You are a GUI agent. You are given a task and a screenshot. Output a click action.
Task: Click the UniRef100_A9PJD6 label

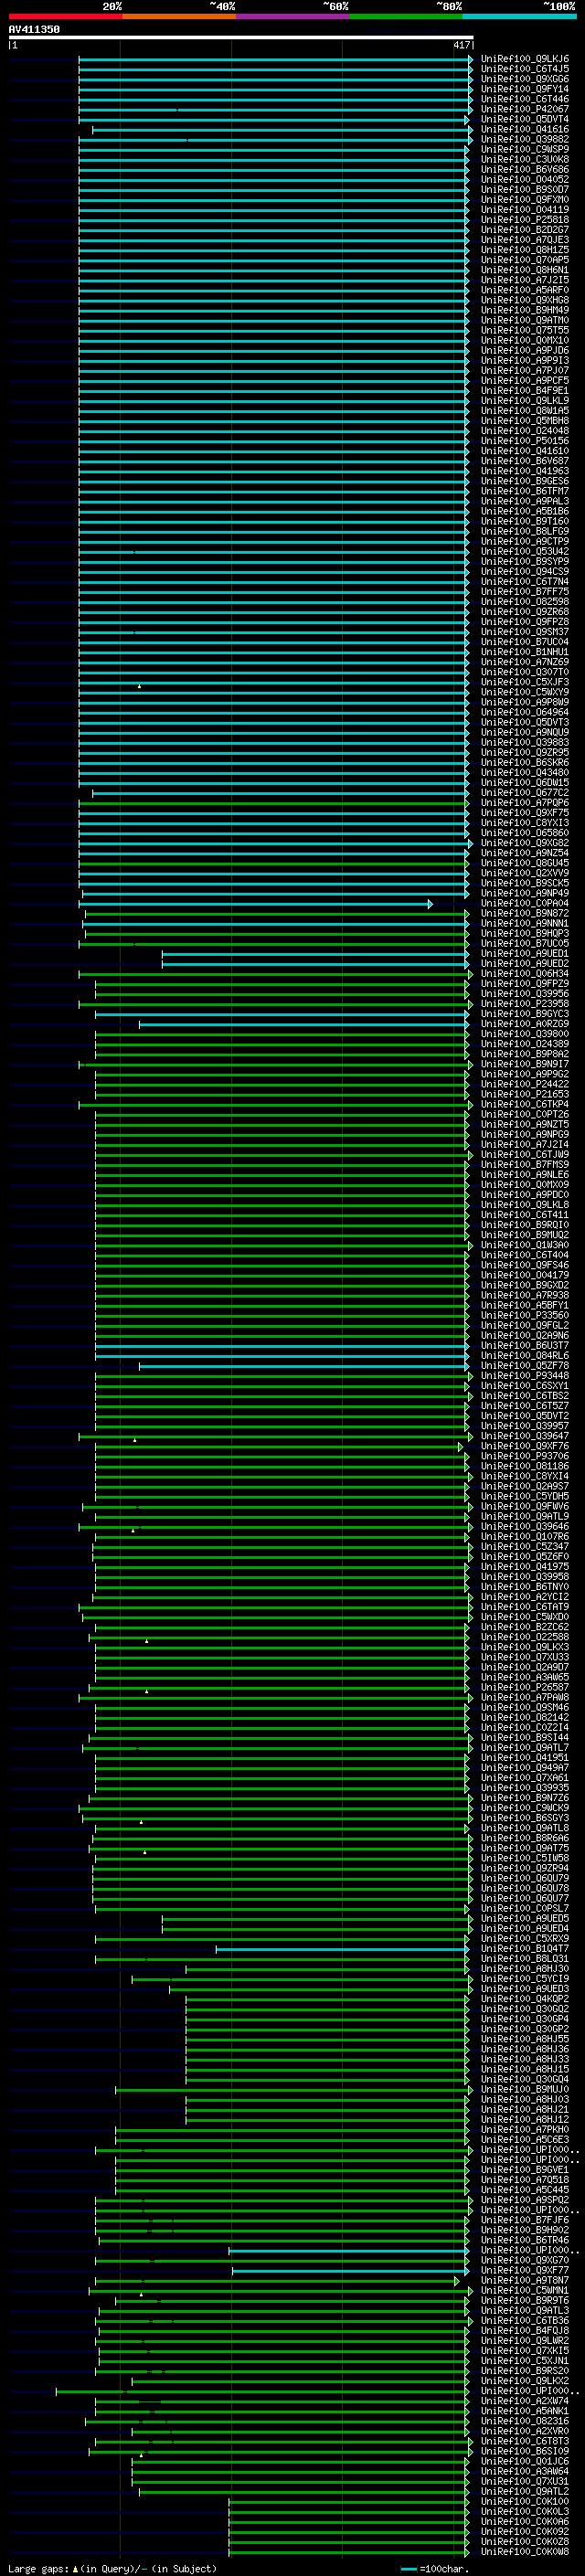(525, 350)
